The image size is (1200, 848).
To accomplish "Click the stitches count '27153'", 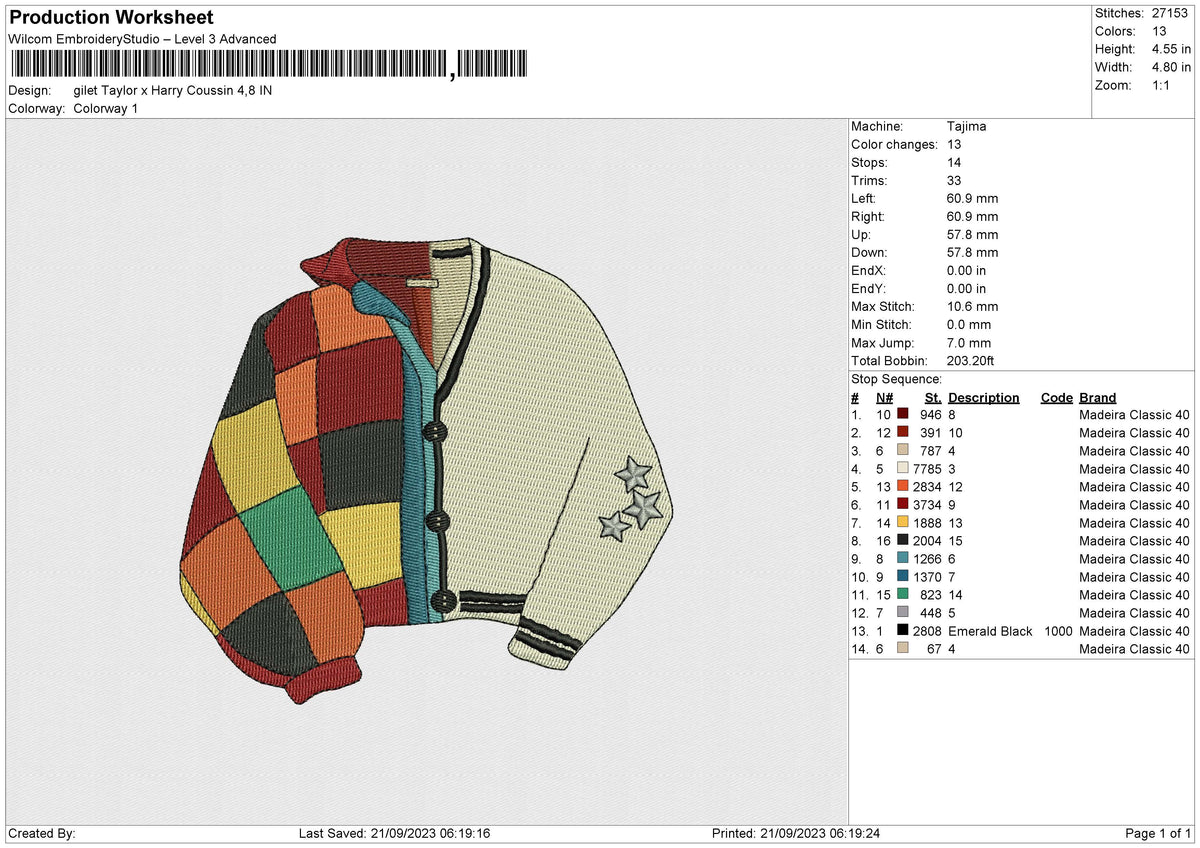I will tap(1170, 13).
